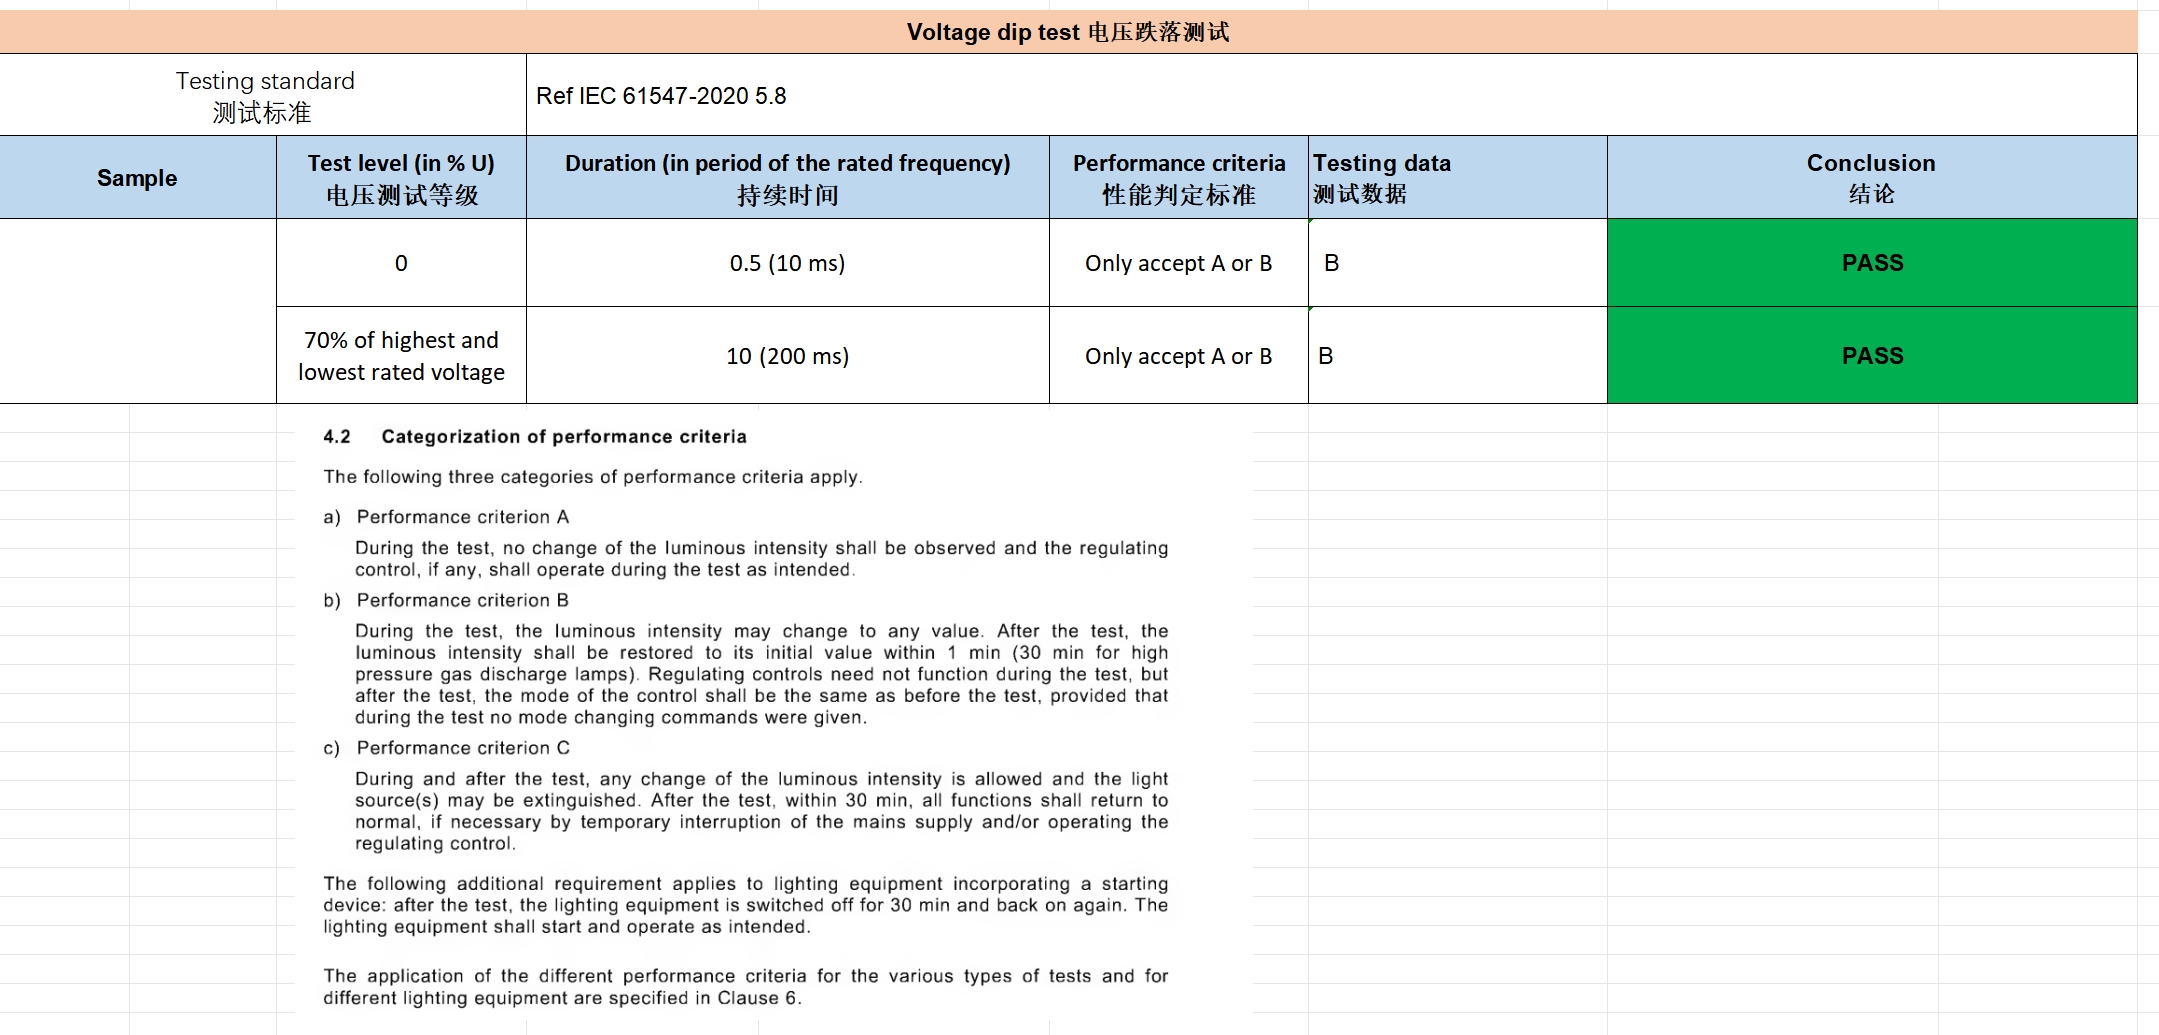
Task: Click the paragraph mentioning 'Clause 6'
Action: [745, 987]
